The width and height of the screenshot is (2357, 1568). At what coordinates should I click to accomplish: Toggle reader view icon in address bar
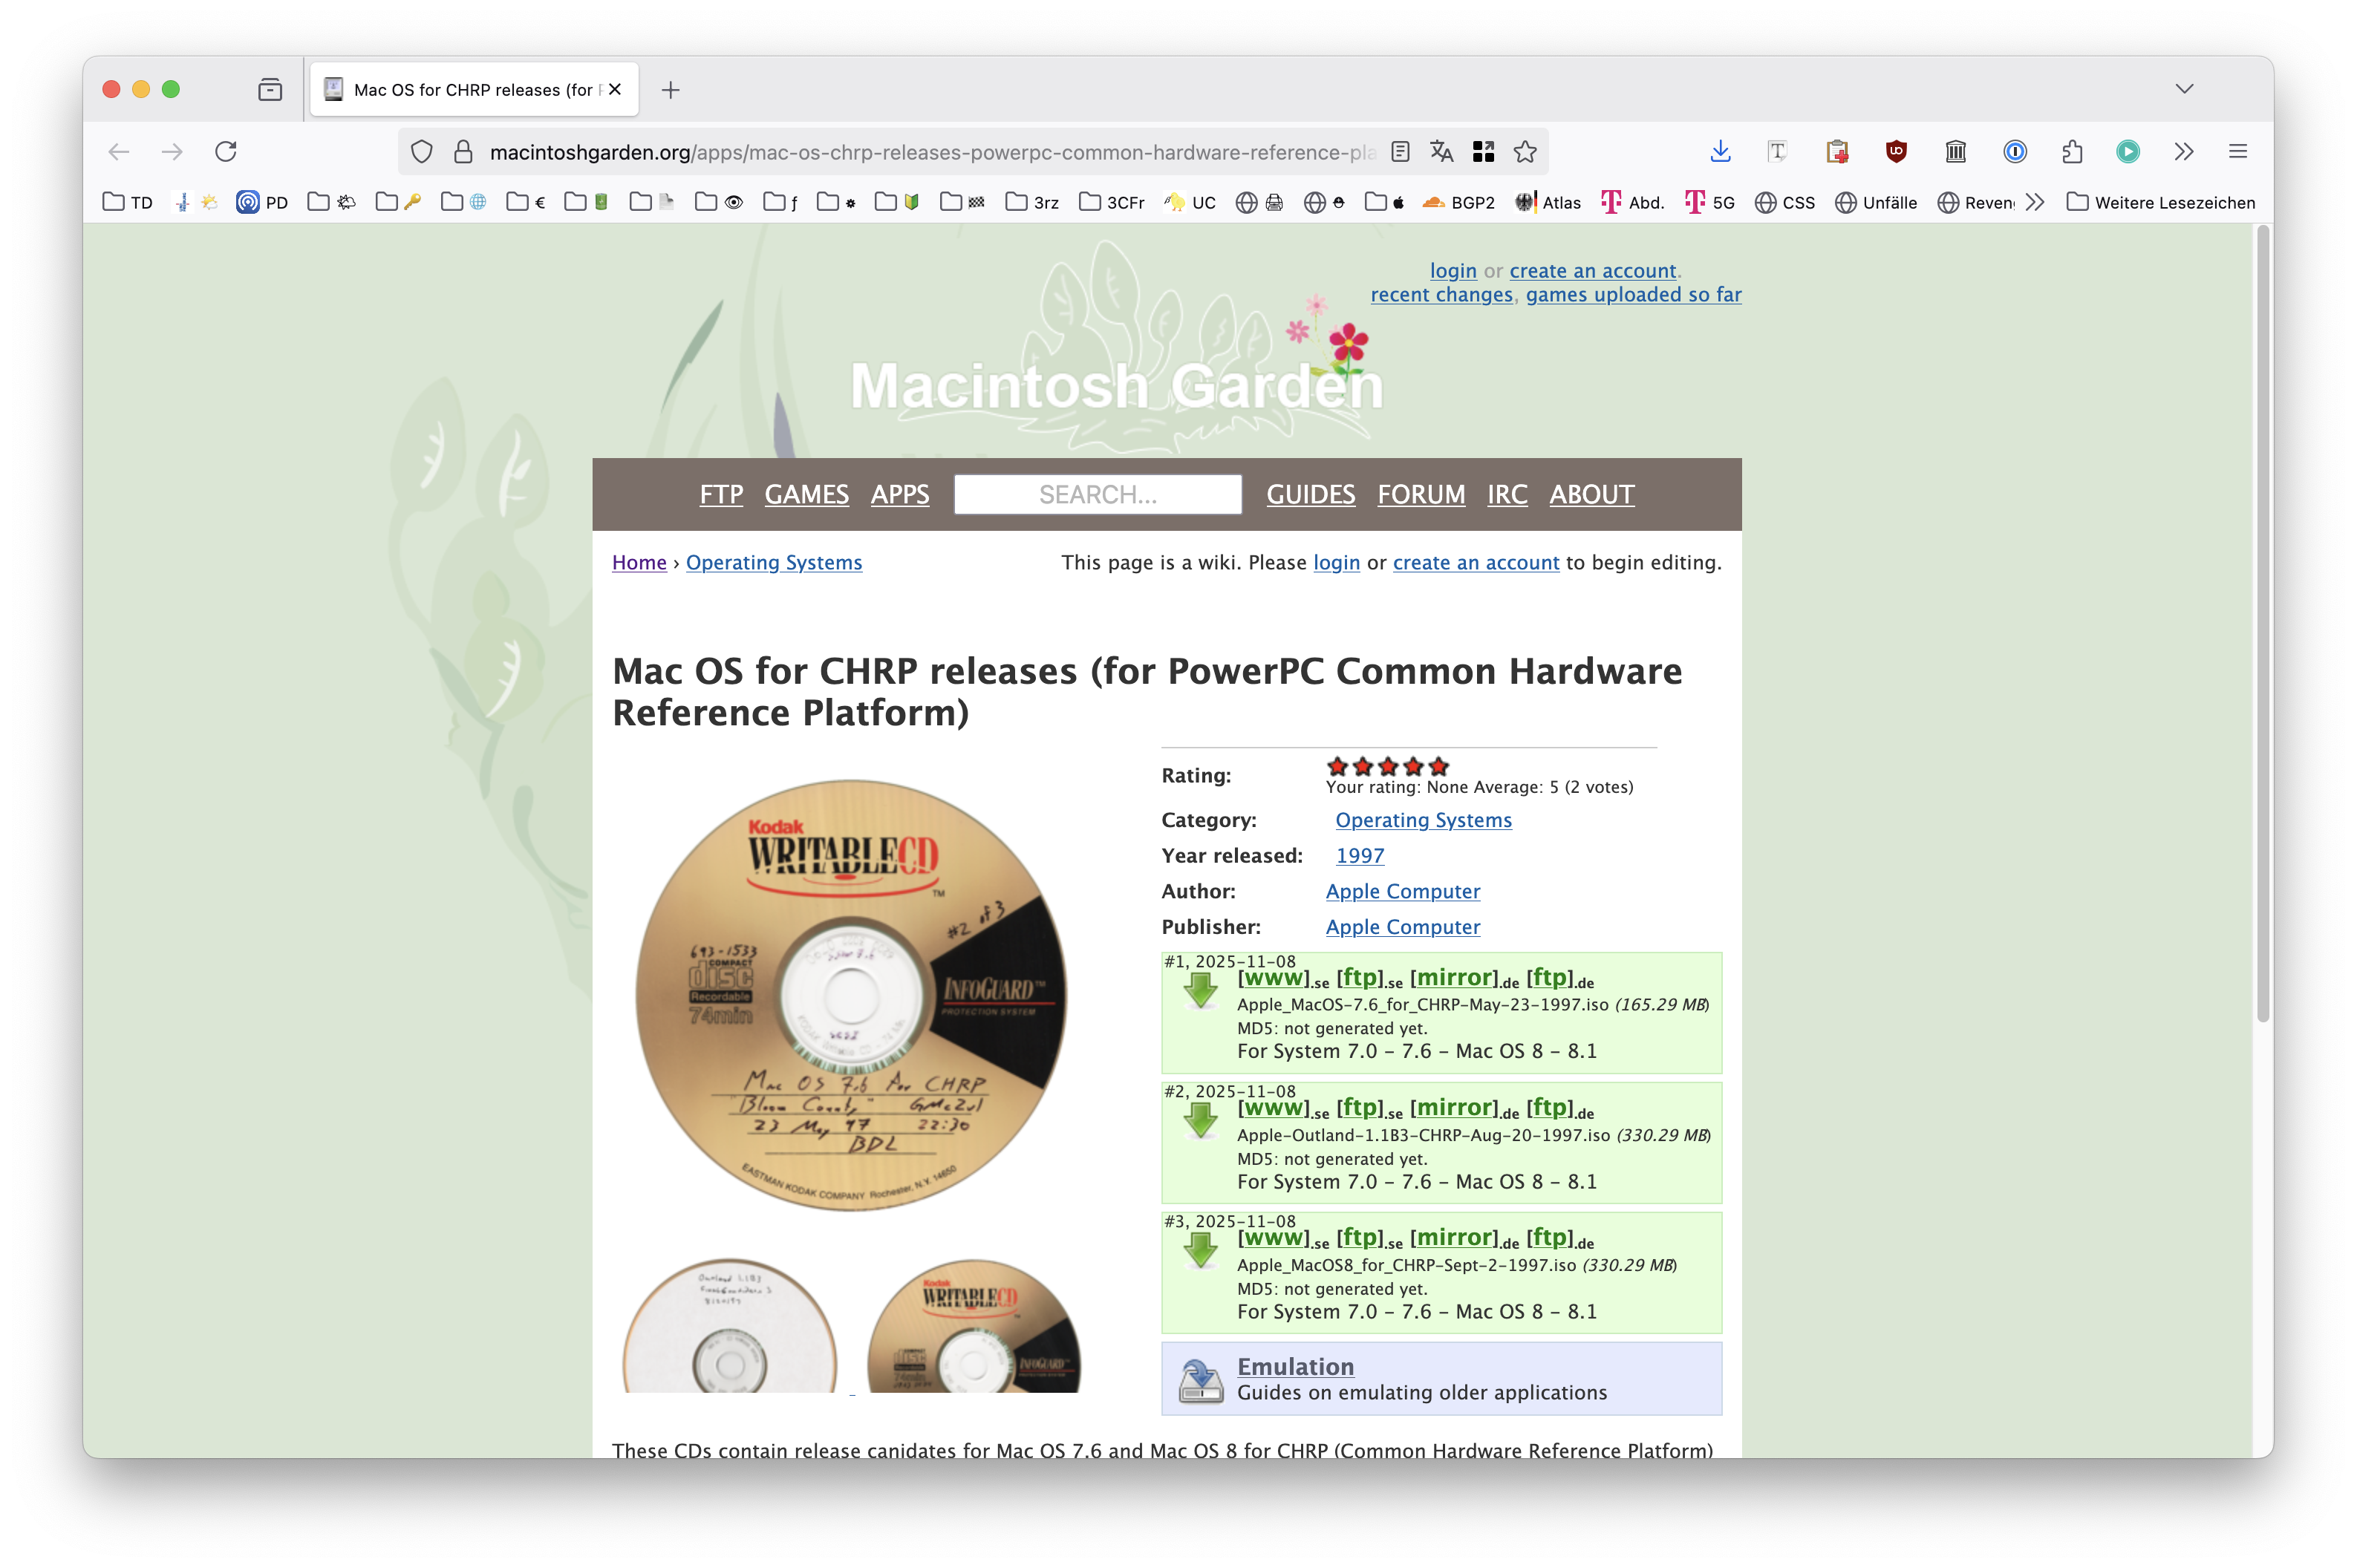[1400, 152]
